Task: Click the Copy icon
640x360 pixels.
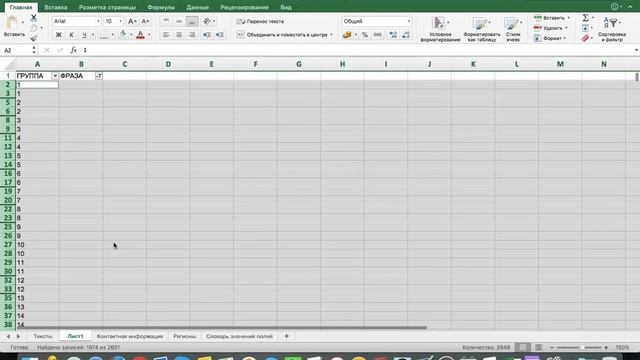Action: pos(33,28)
